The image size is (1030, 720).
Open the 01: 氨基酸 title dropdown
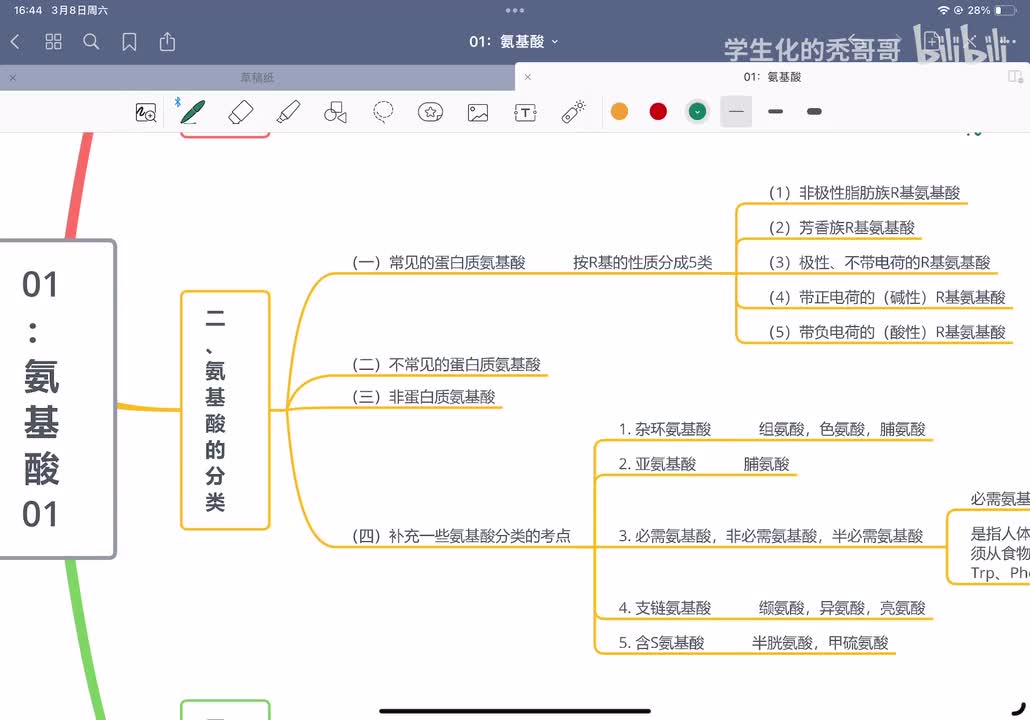514,42
